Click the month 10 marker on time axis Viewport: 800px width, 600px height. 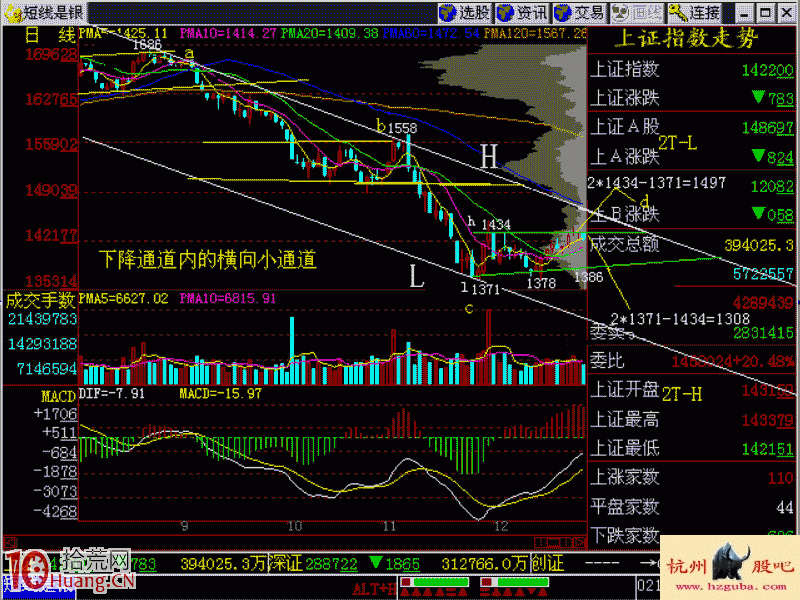point(295,526)
